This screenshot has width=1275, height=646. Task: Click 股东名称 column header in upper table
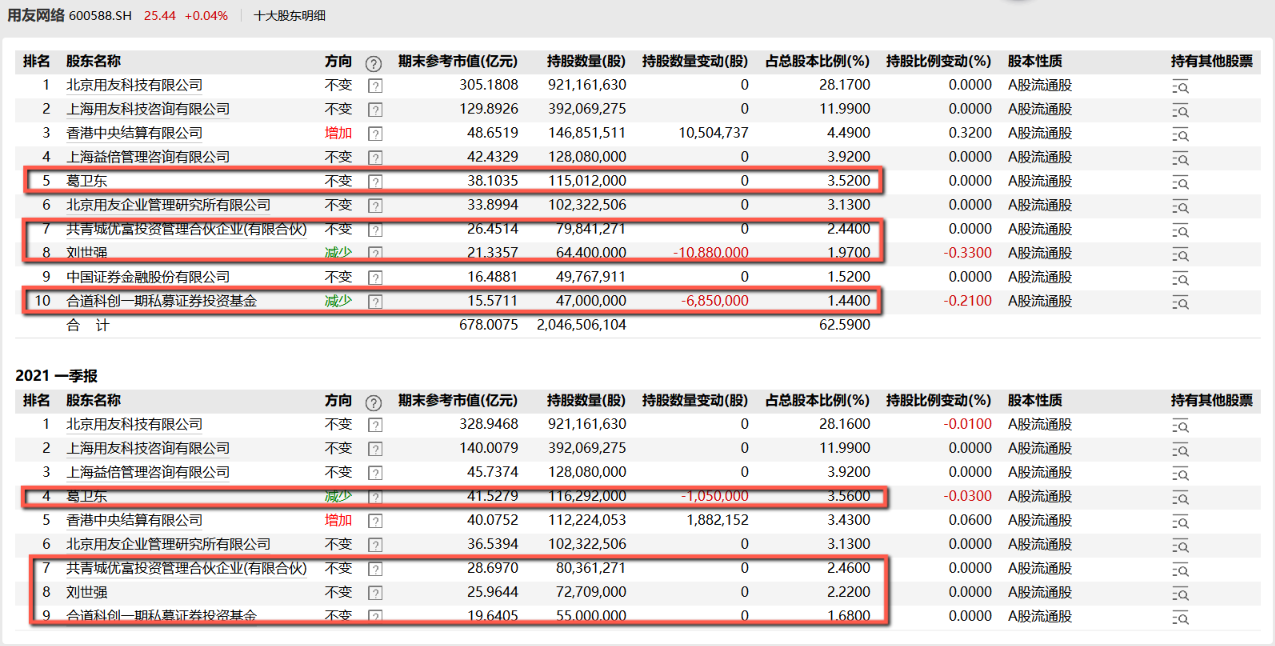tap(93, 61)
